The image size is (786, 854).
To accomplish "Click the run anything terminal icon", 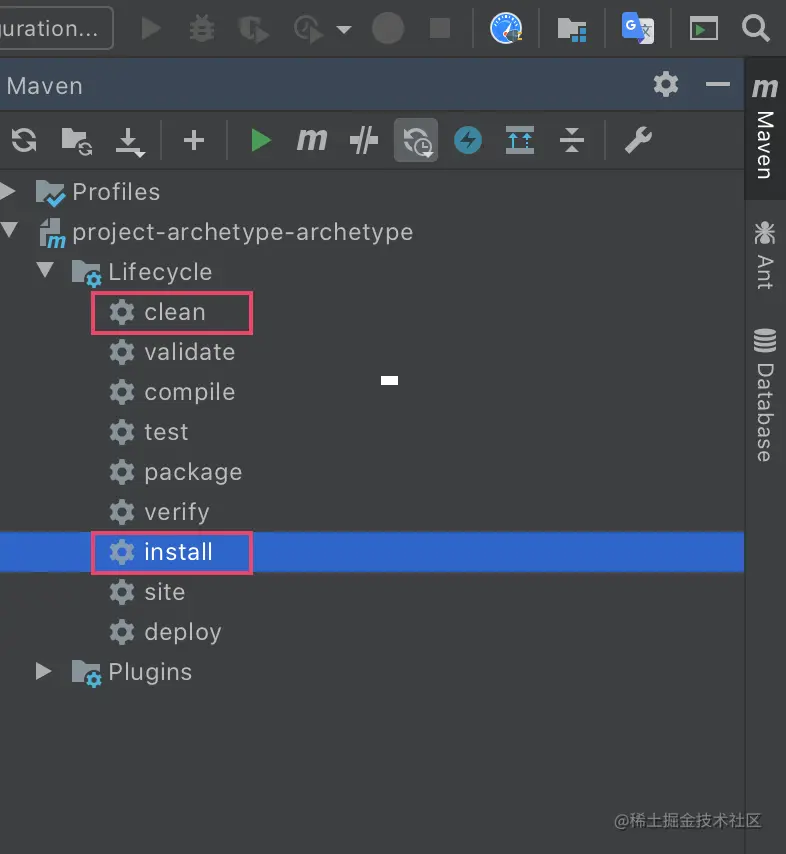I will [x=704, y=28].
